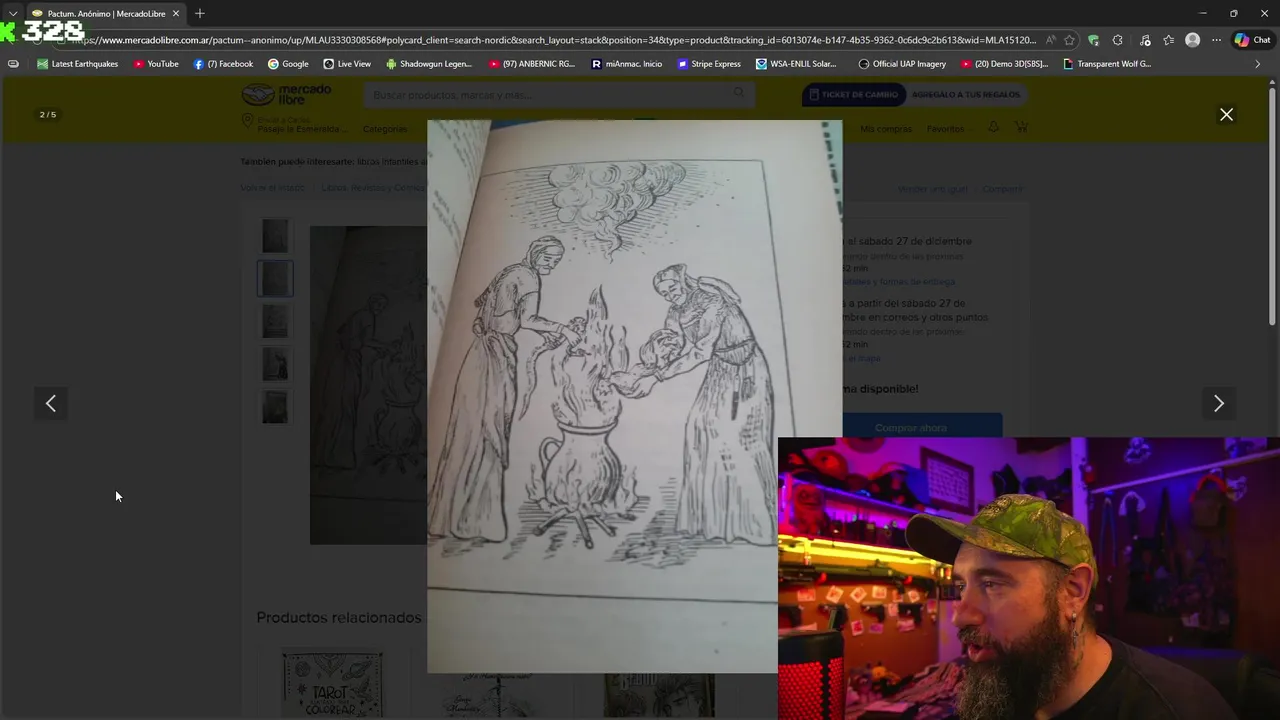Click the Mercado Libre logo
The width and height of the screenshot is (1280, 720).
[x=286, y=95]
